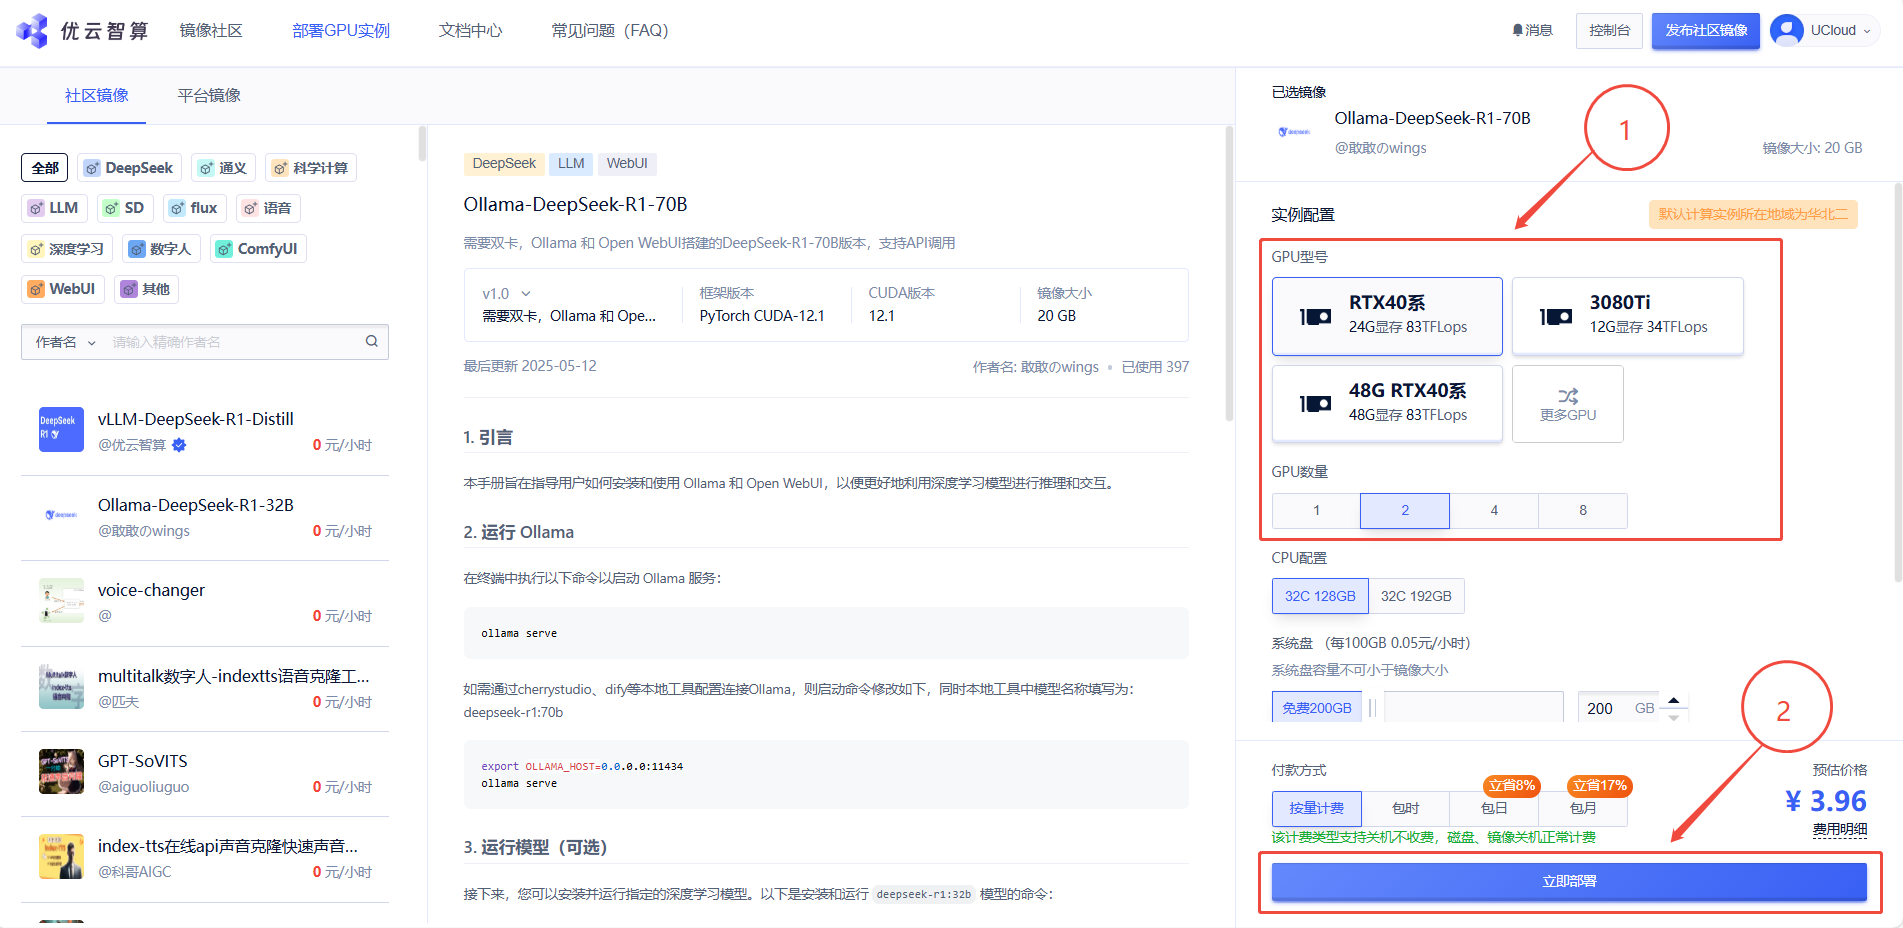This screenshot has width=1903, height=928.
Task: Click the GPT-SoVITS thumbnail image
Action: (61, 772)
